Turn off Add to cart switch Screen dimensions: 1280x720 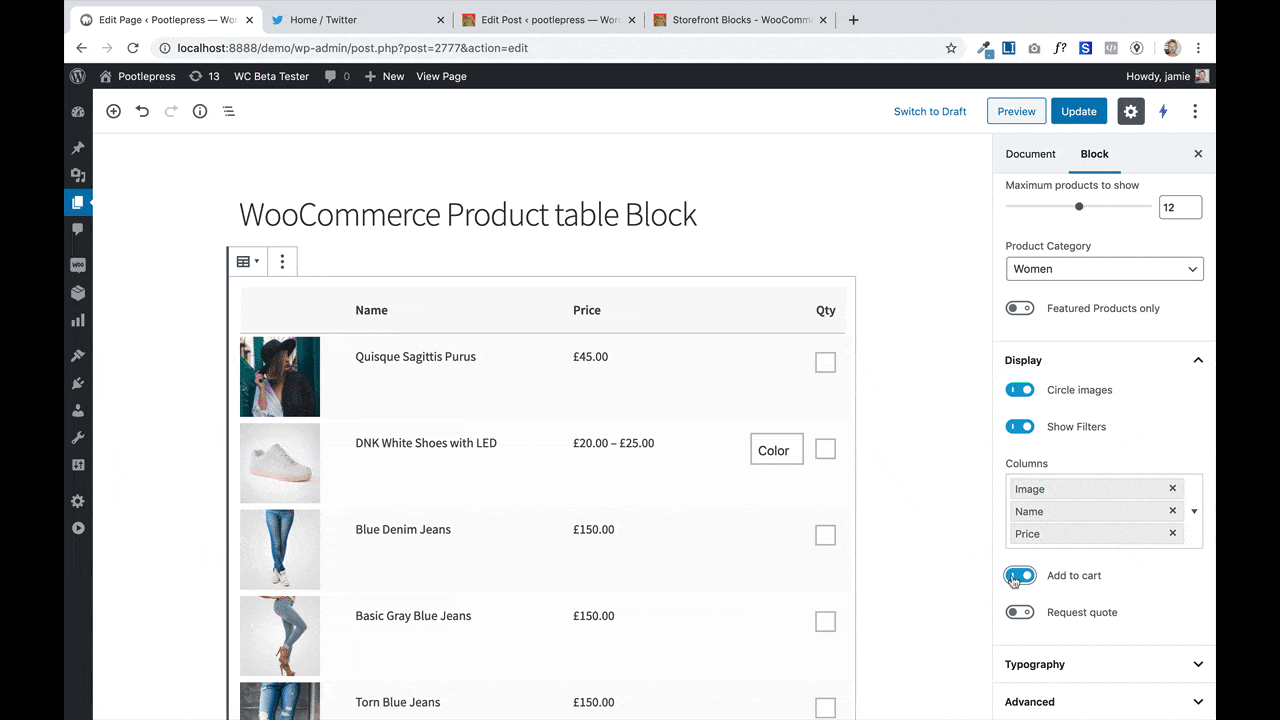tap(1020, 575)
